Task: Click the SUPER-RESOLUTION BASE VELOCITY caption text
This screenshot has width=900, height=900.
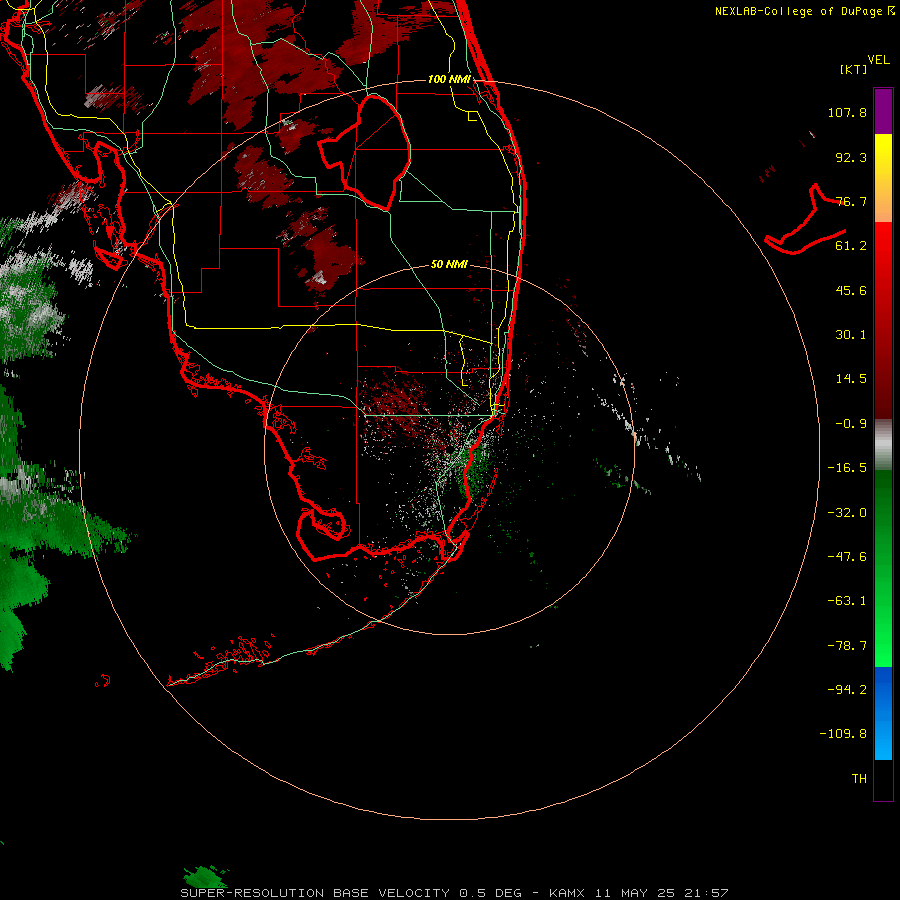Action: tap(317, 893)
